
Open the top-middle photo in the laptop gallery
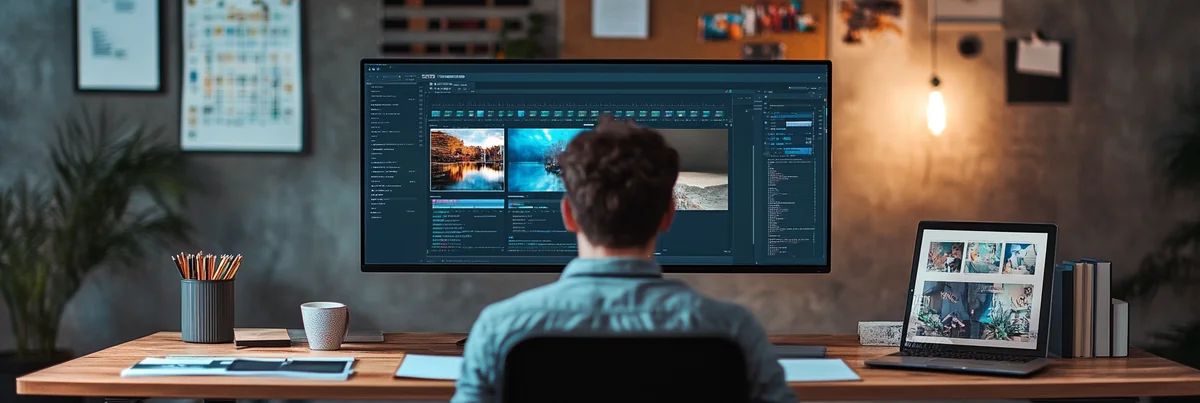tap(982, 258)
